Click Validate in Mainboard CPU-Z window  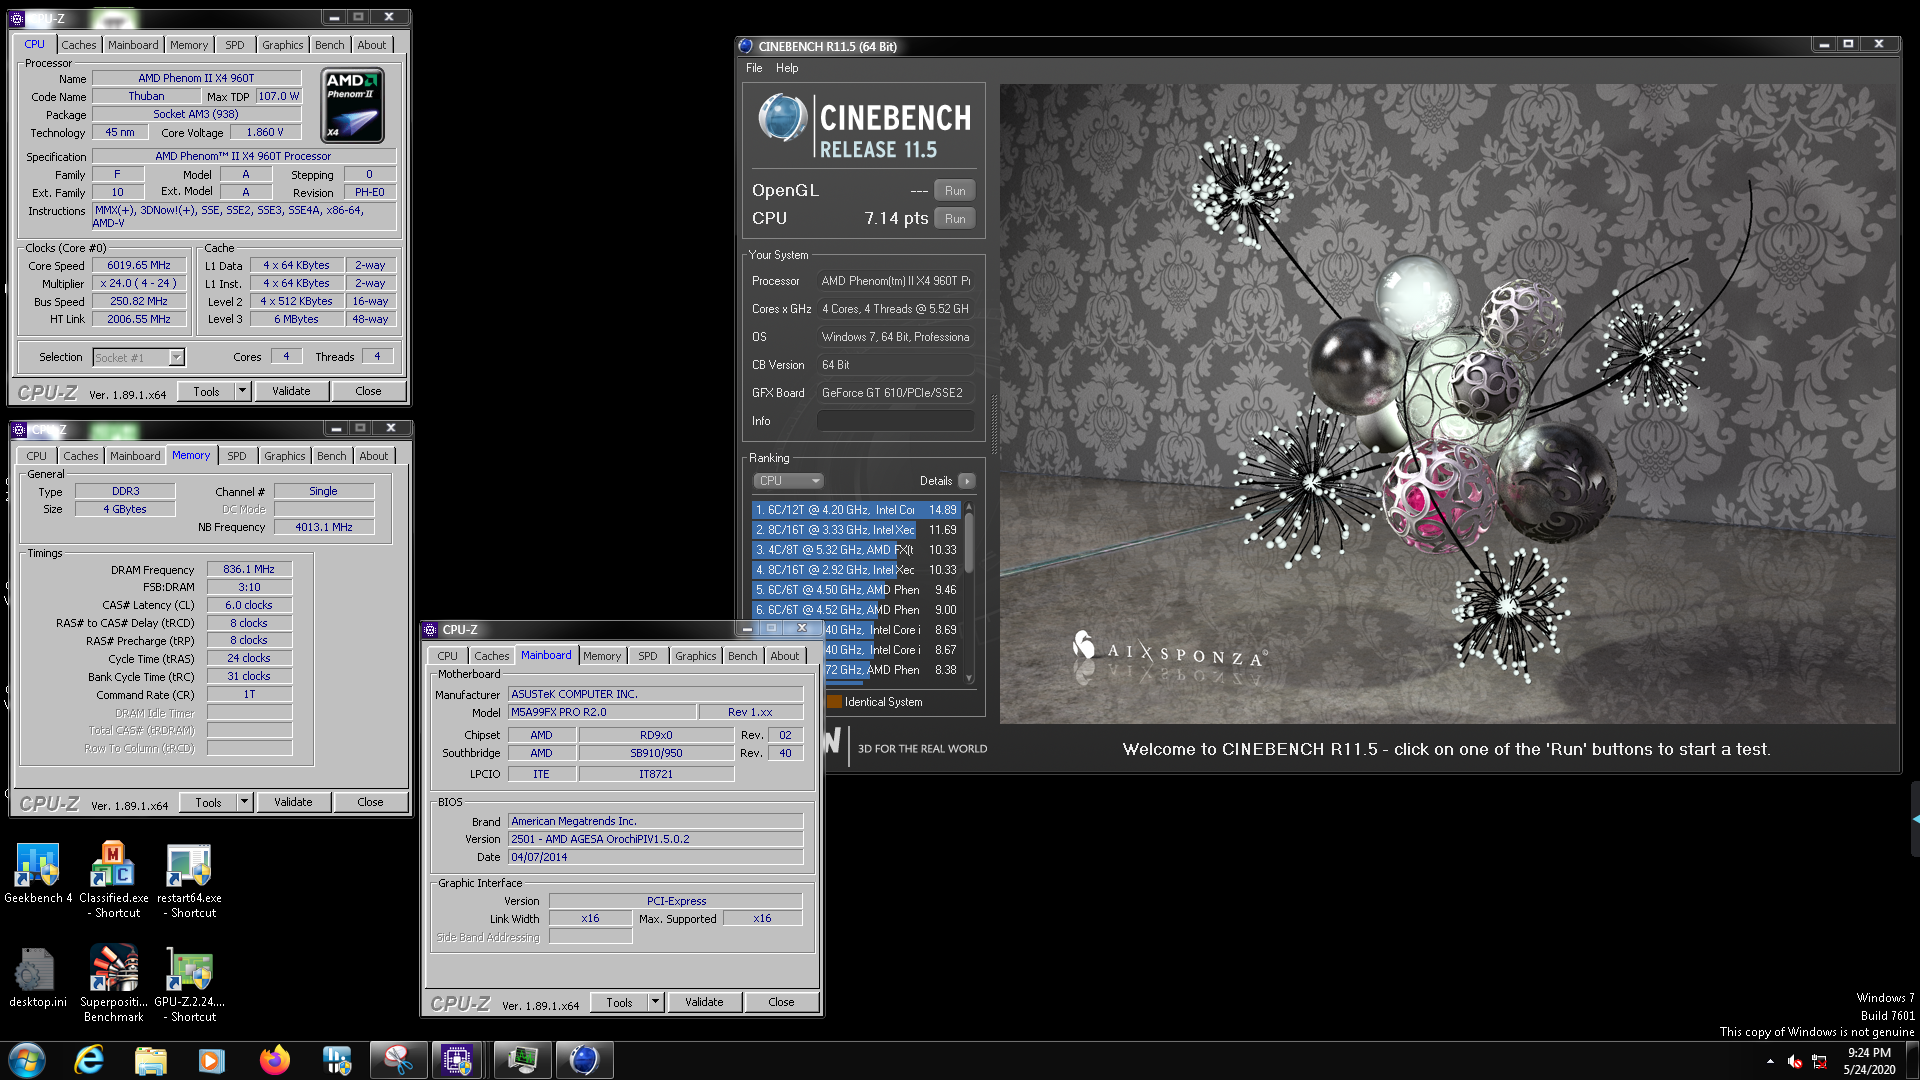[704, 1002]
